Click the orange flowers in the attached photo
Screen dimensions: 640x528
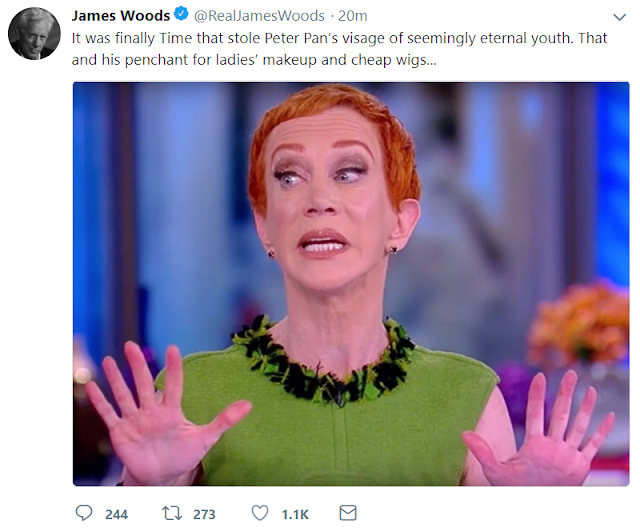coord(580,322)
